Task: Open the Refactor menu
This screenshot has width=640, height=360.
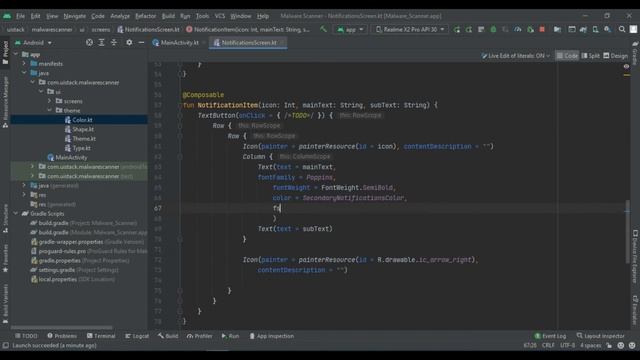Action: pos(145,16)
